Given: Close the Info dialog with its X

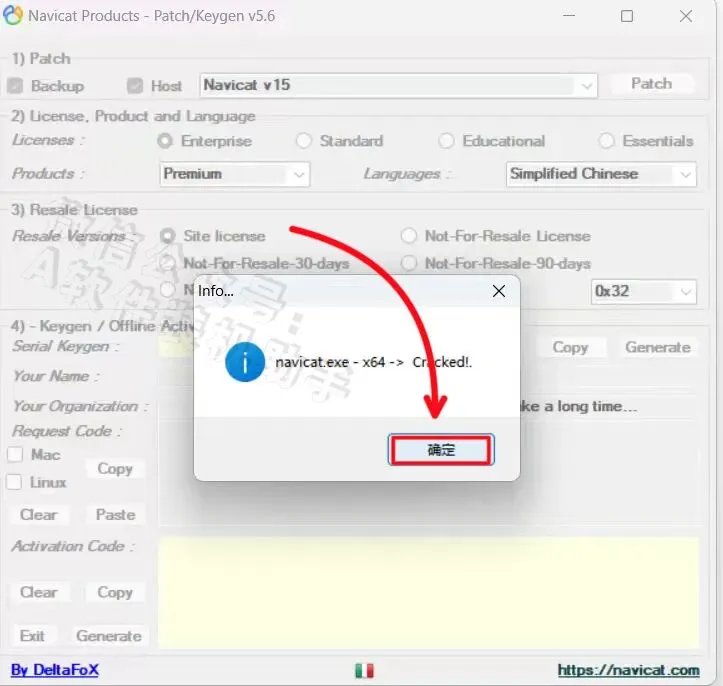Looking at the screenshot, I should click(498, 291).
